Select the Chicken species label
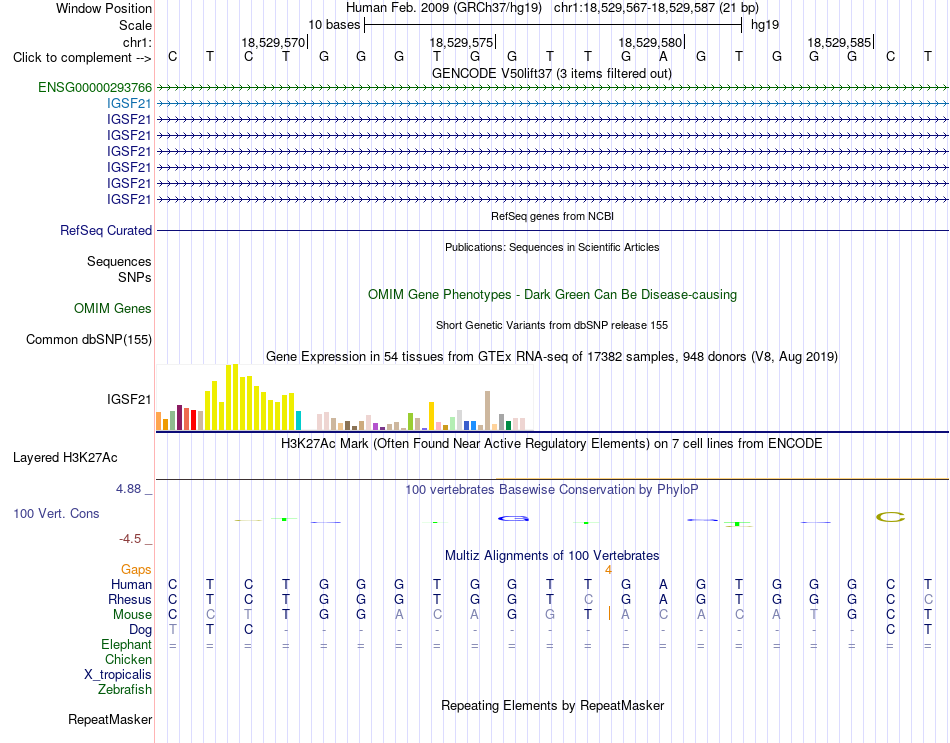950x743 pixels. click(128, 659)
